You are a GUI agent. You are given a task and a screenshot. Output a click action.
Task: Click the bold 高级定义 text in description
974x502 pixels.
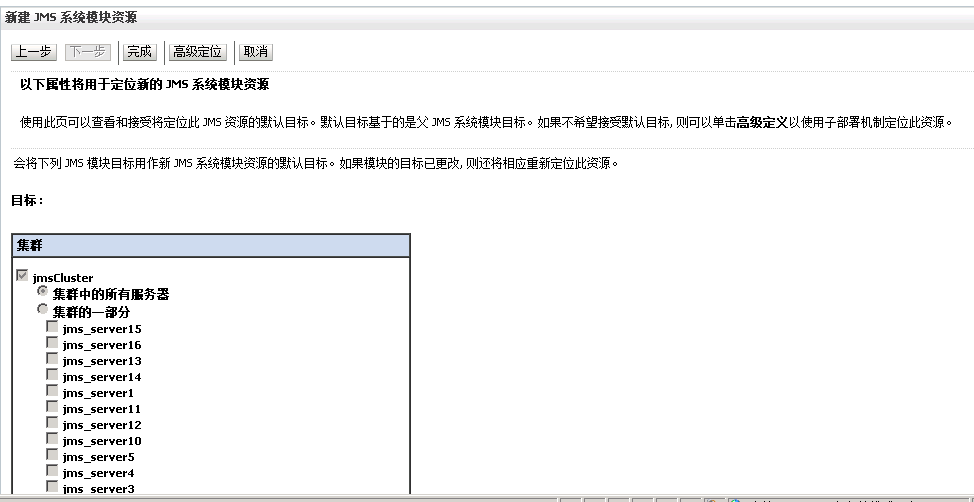point(762,122)
